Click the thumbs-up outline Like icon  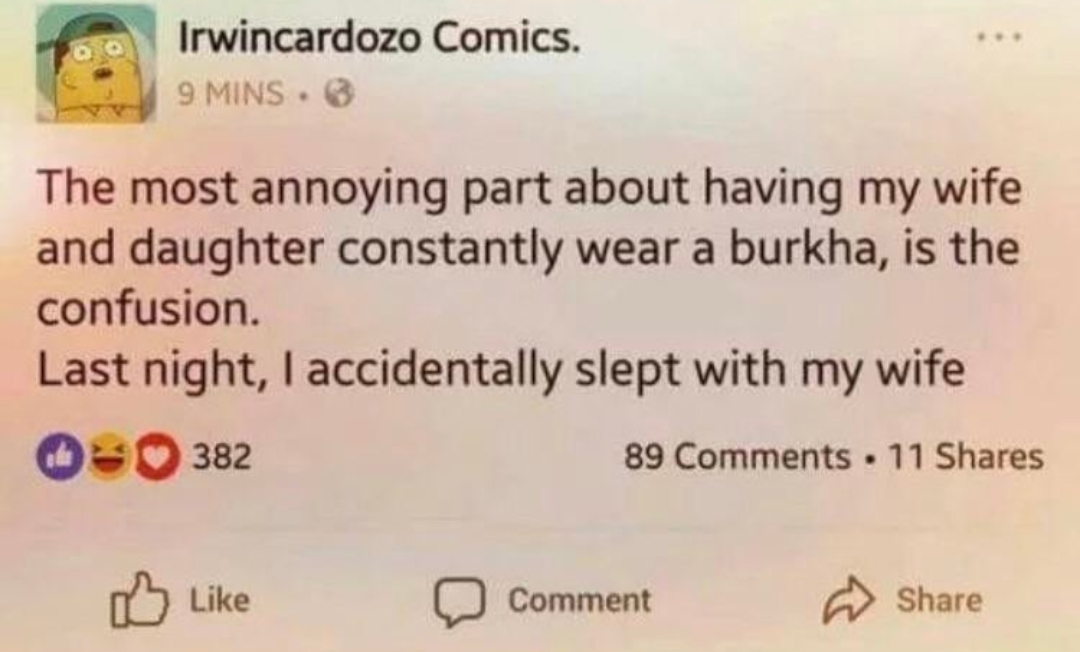(138, 598)
